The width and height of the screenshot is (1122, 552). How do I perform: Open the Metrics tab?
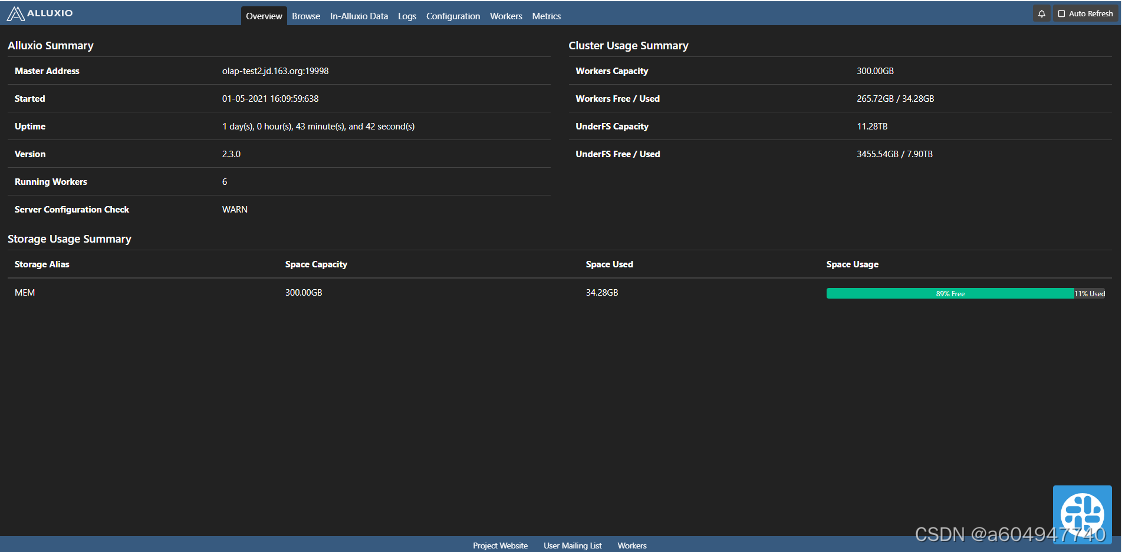(547, 16)
